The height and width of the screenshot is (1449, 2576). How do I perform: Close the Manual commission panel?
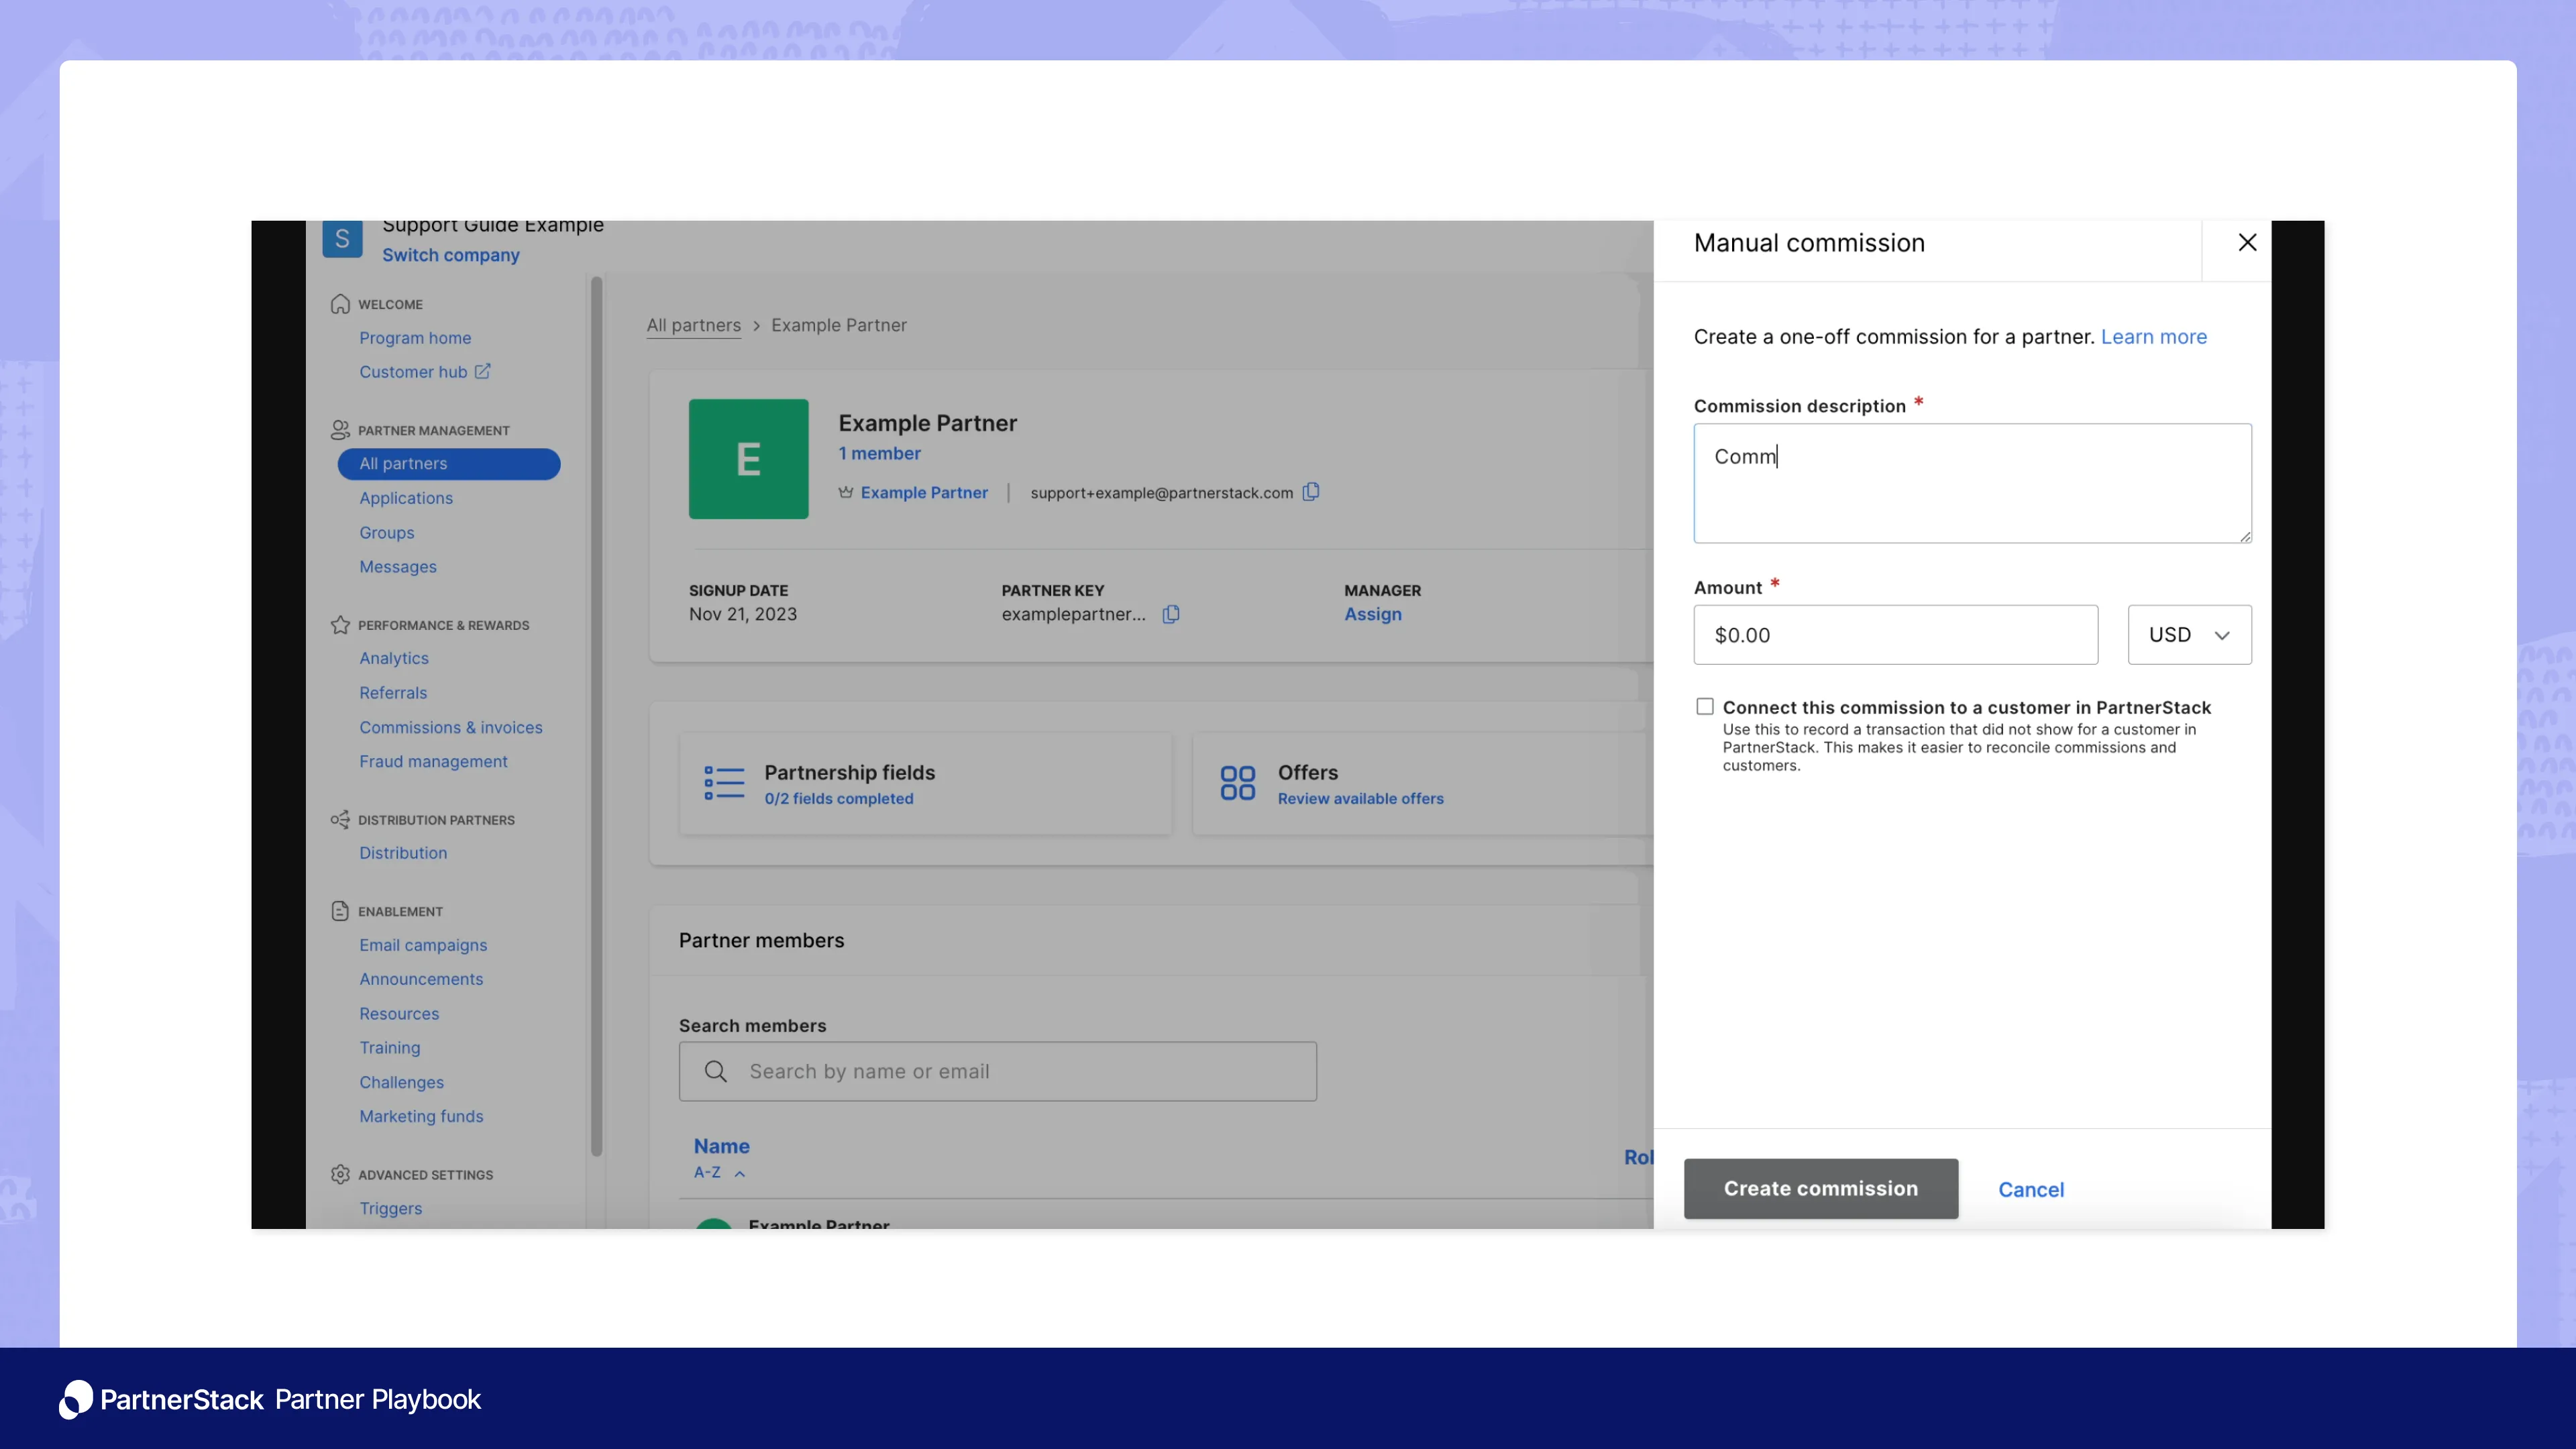click(2247, 242)
